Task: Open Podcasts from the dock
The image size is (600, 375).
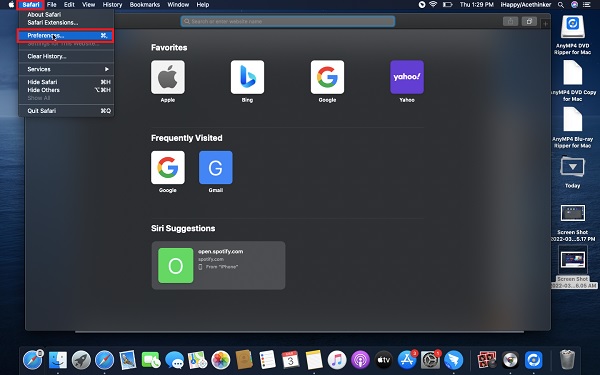Action: [x=360, y=360]
